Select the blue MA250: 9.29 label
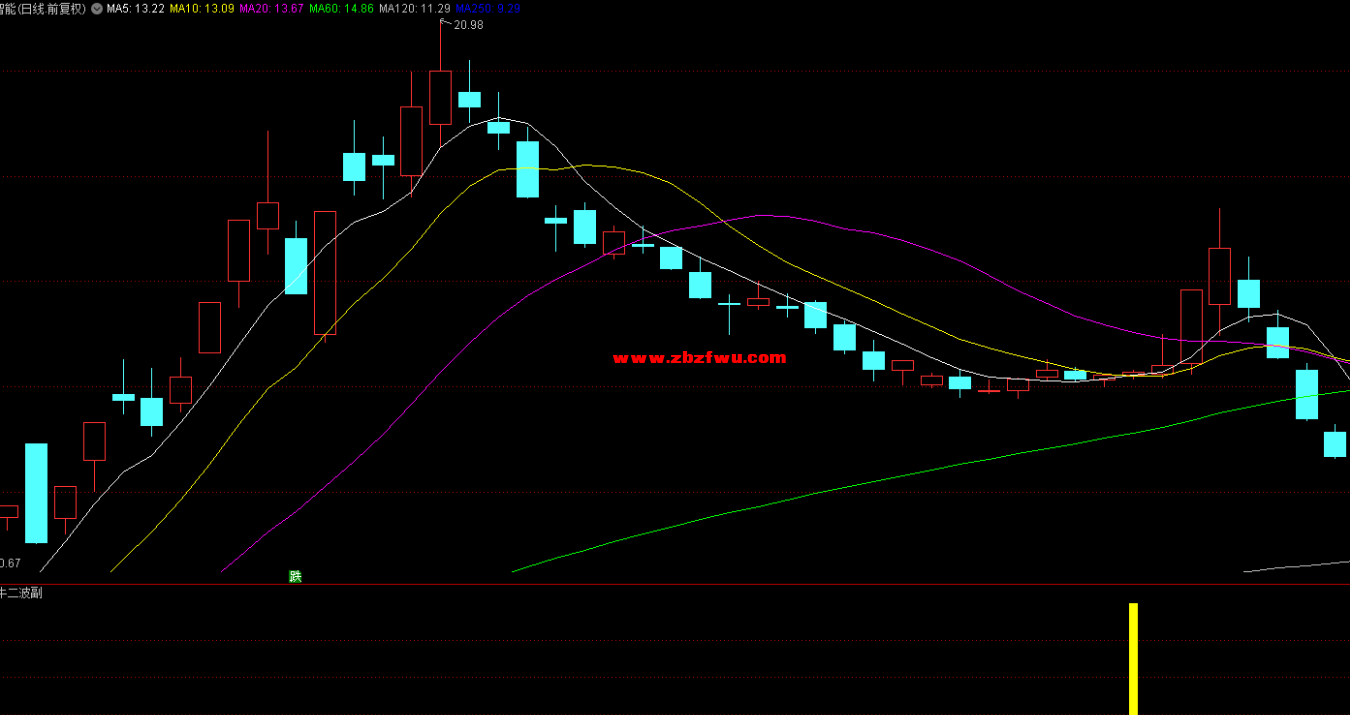The height and width of the screenshot is (715, 1350). click(487, 8)
